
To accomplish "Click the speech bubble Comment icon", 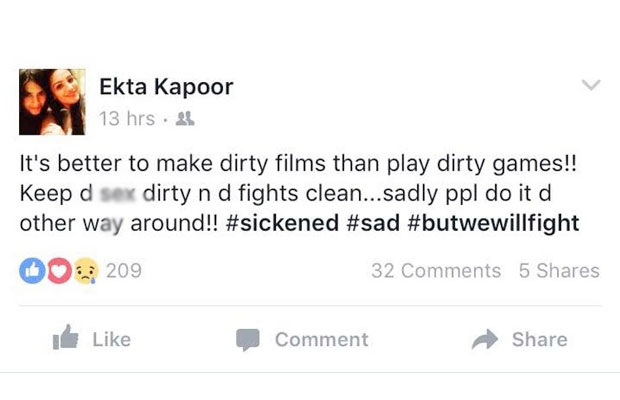I will (248, 340).
